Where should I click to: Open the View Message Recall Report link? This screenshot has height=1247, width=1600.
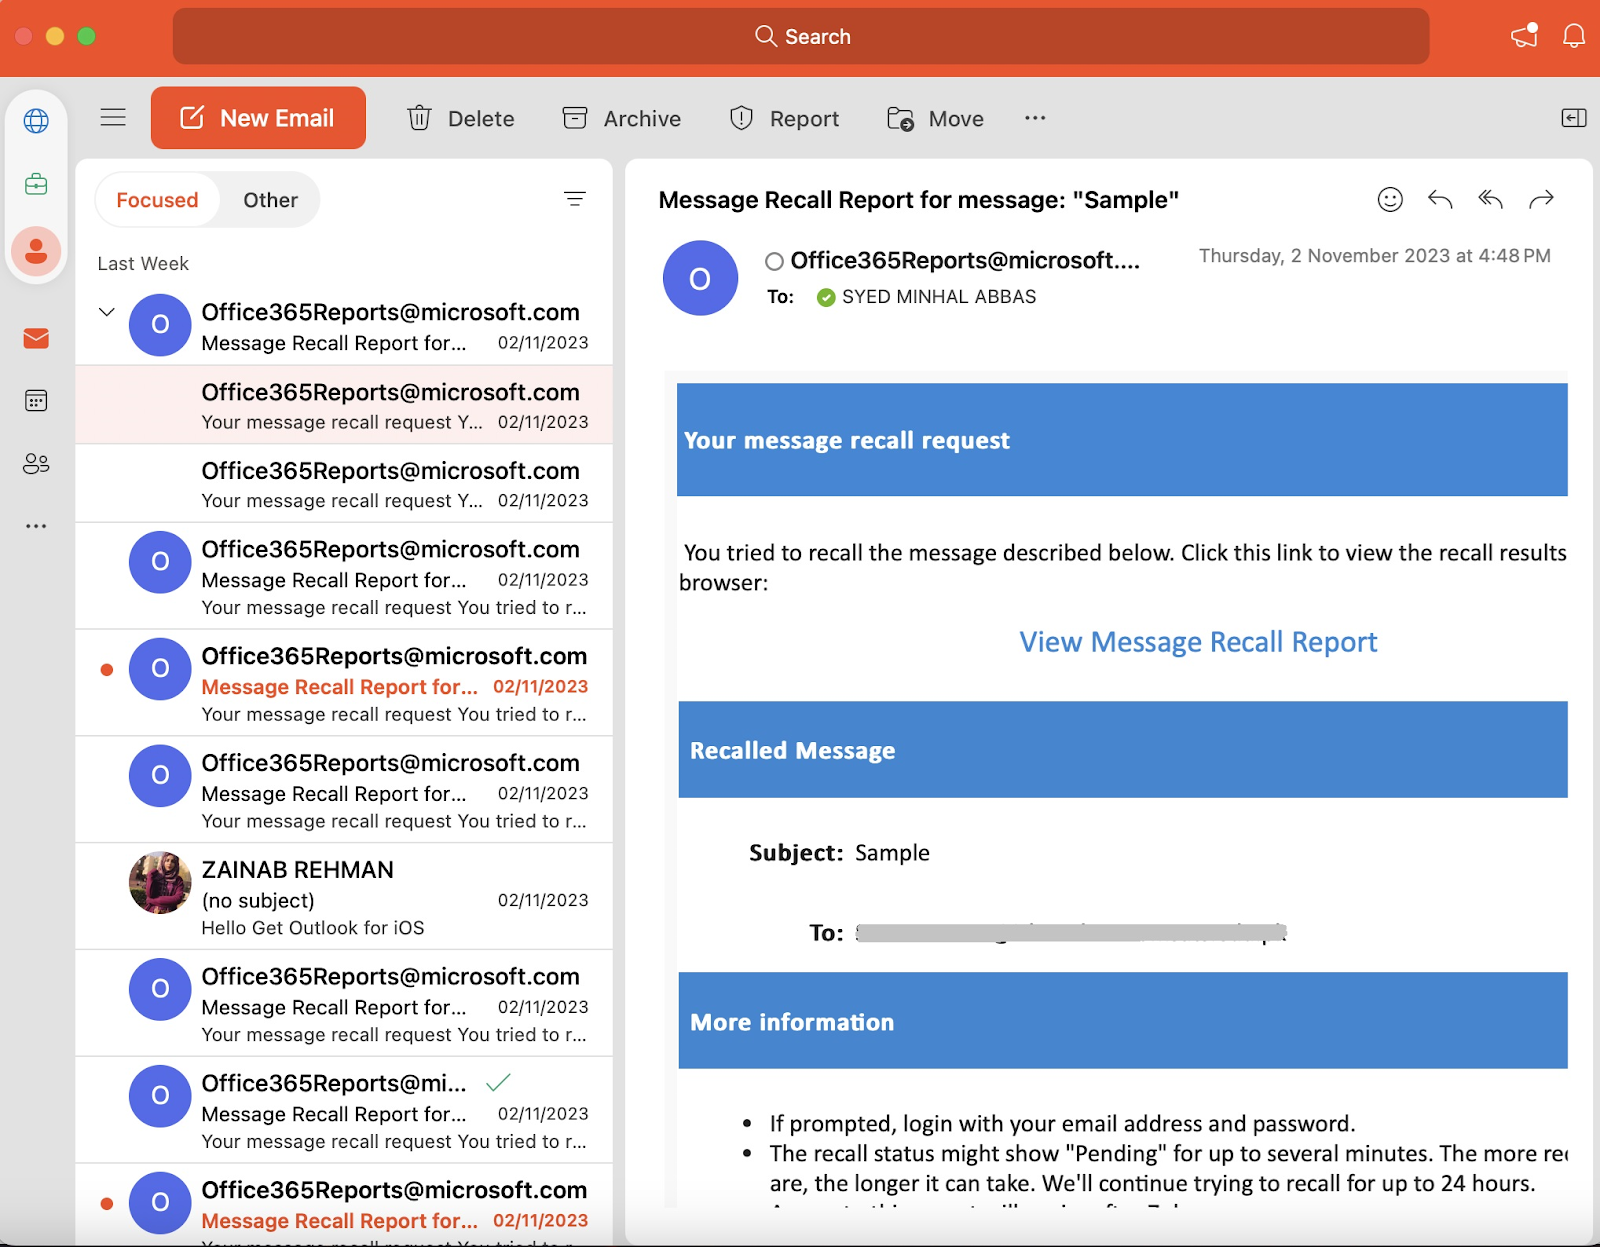pyautogui.click(x=1198, y=642)
